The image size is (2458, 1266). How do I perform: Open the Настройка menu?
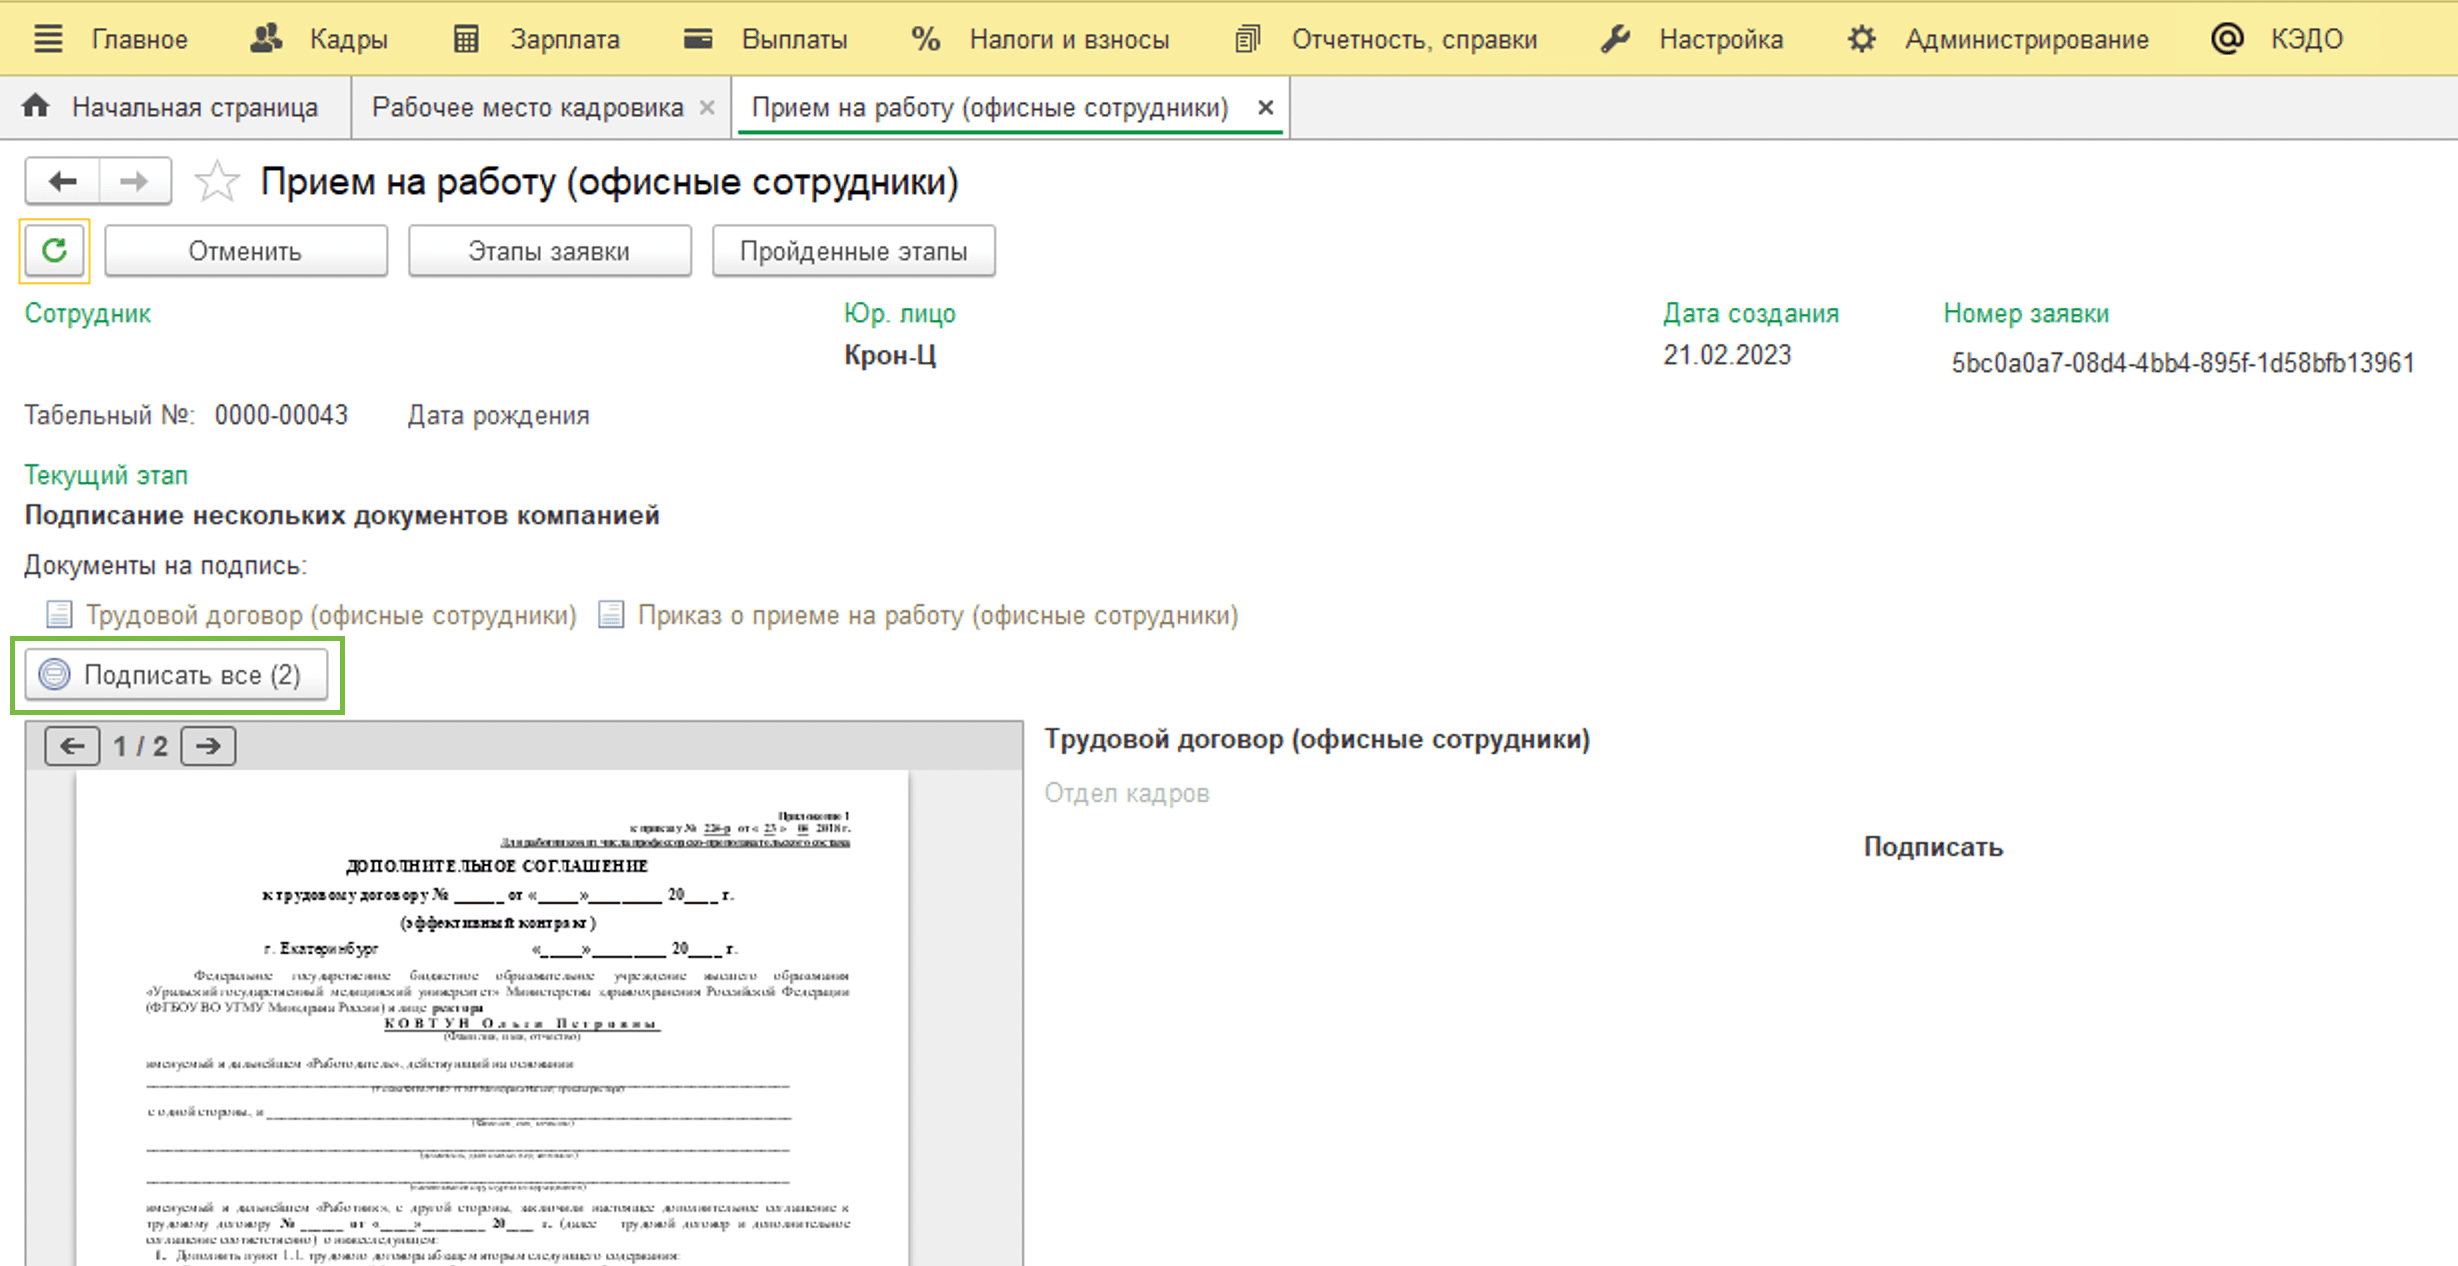point(1721,39)
